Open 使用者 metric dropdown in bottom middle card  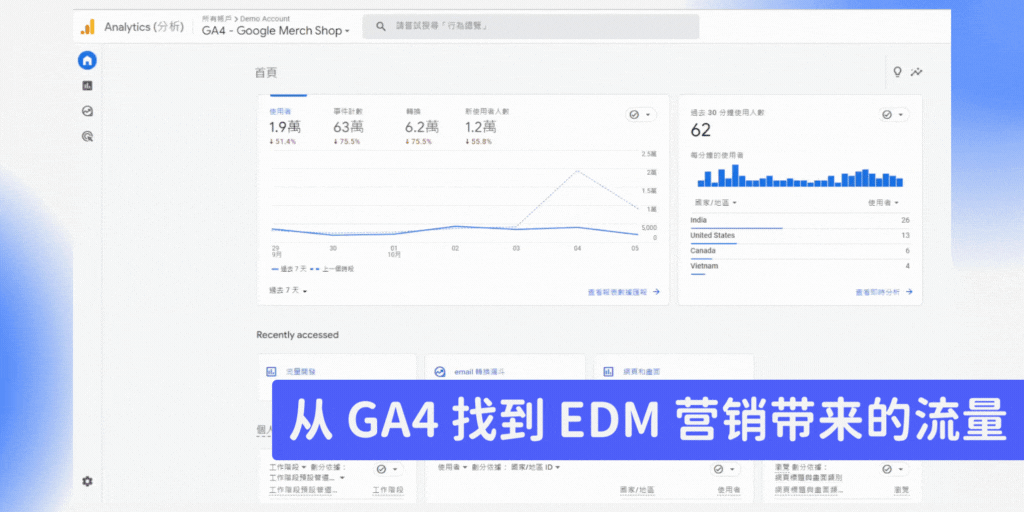pyautogui.click(x=453, y=468)
